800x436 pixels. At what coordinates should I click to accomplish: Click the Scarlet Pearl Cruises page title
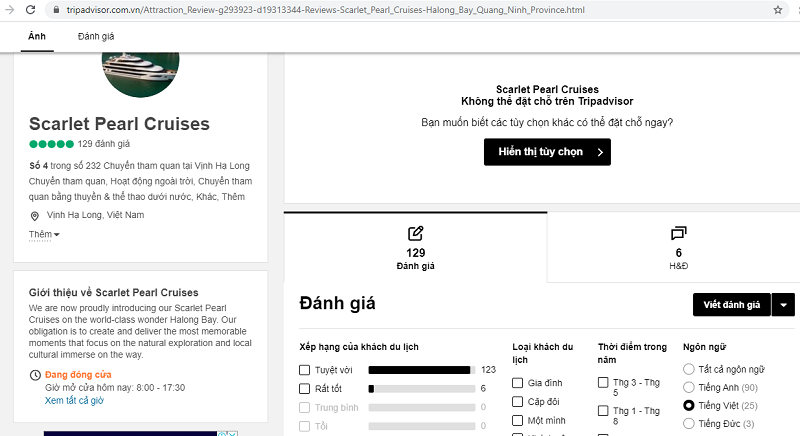click(119, 124)
